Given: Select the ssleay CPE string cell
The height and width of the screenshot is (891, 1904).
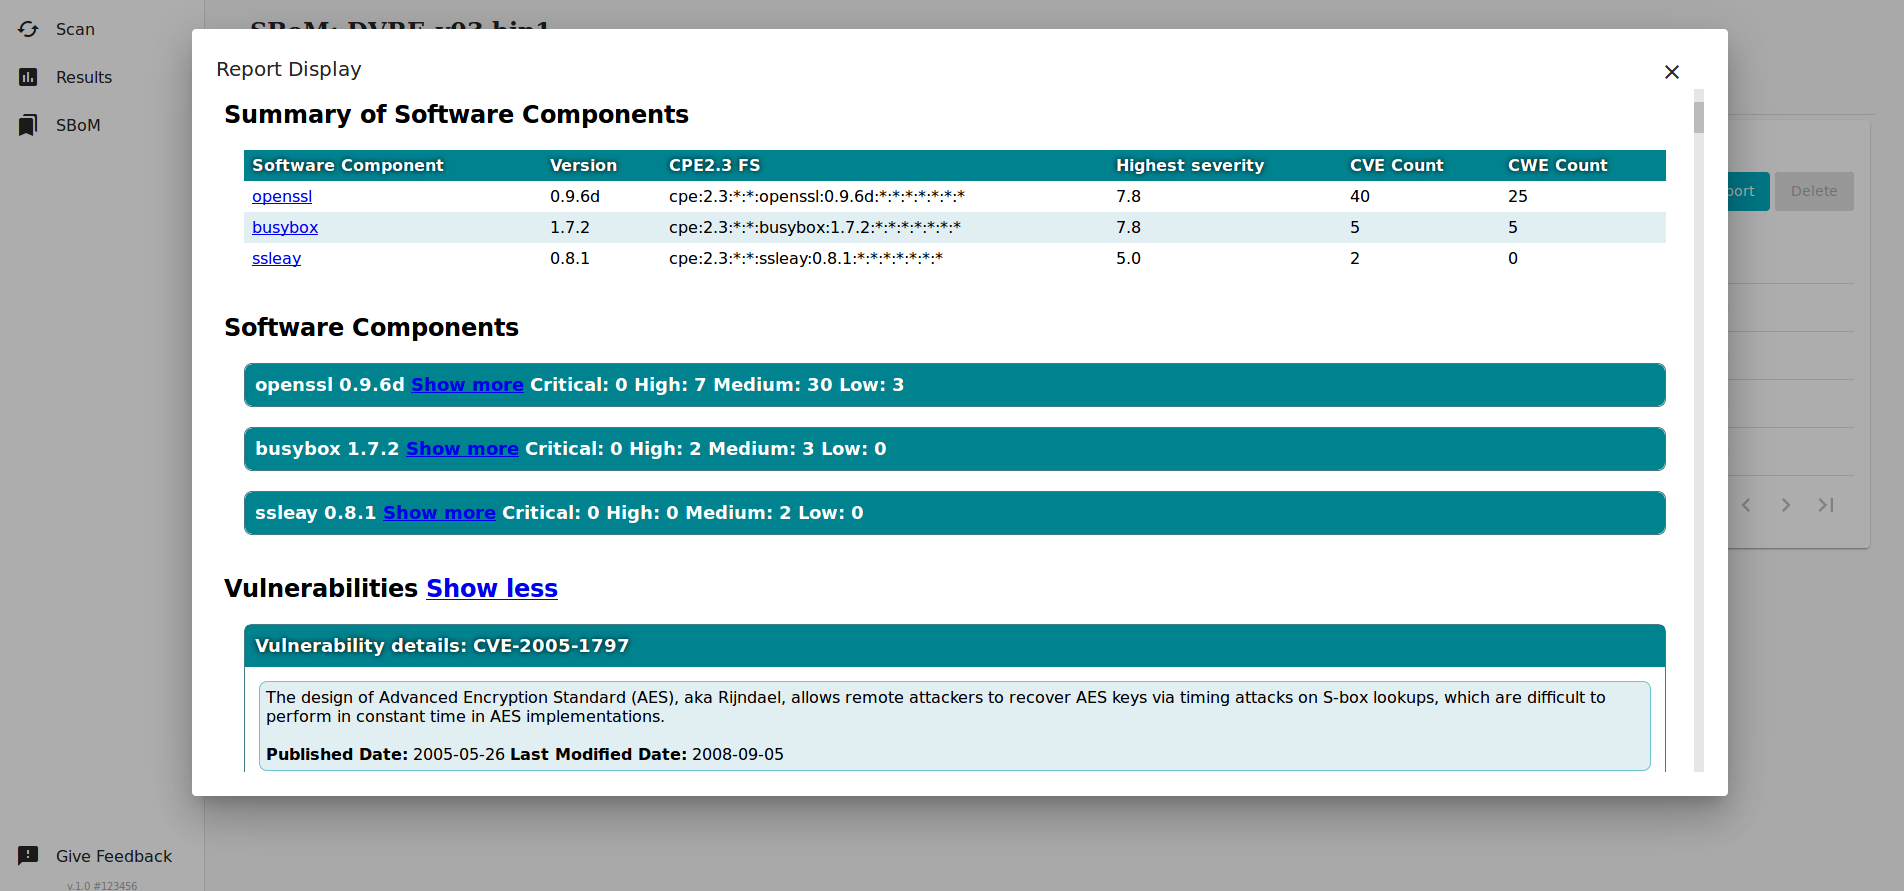Looking at the screenshot, I should tap(806, 259).
